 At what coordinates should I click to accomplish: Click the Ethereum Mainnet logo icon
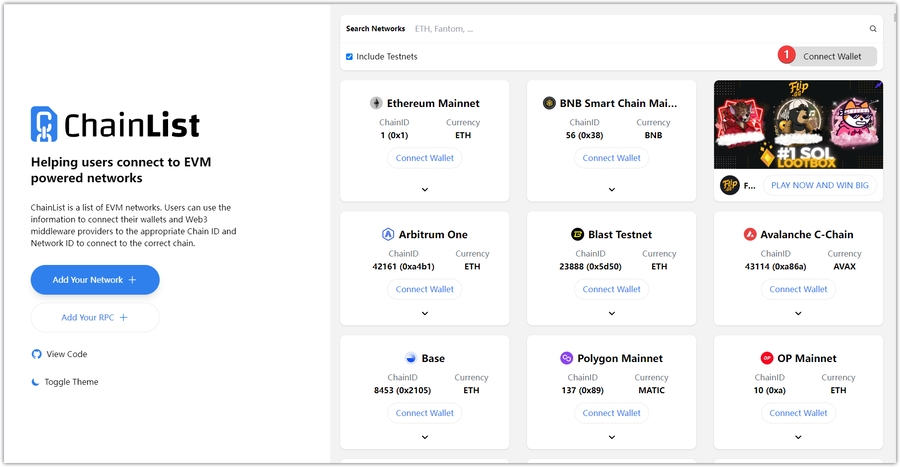(376, 103)
